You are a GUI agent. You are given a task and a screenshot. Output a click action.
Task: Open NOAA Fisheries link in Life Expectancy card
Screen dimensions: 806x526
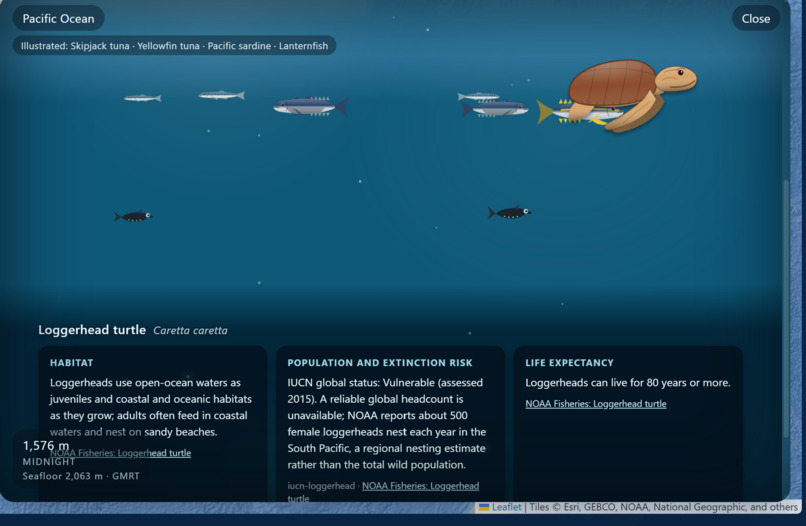[596, 404]
